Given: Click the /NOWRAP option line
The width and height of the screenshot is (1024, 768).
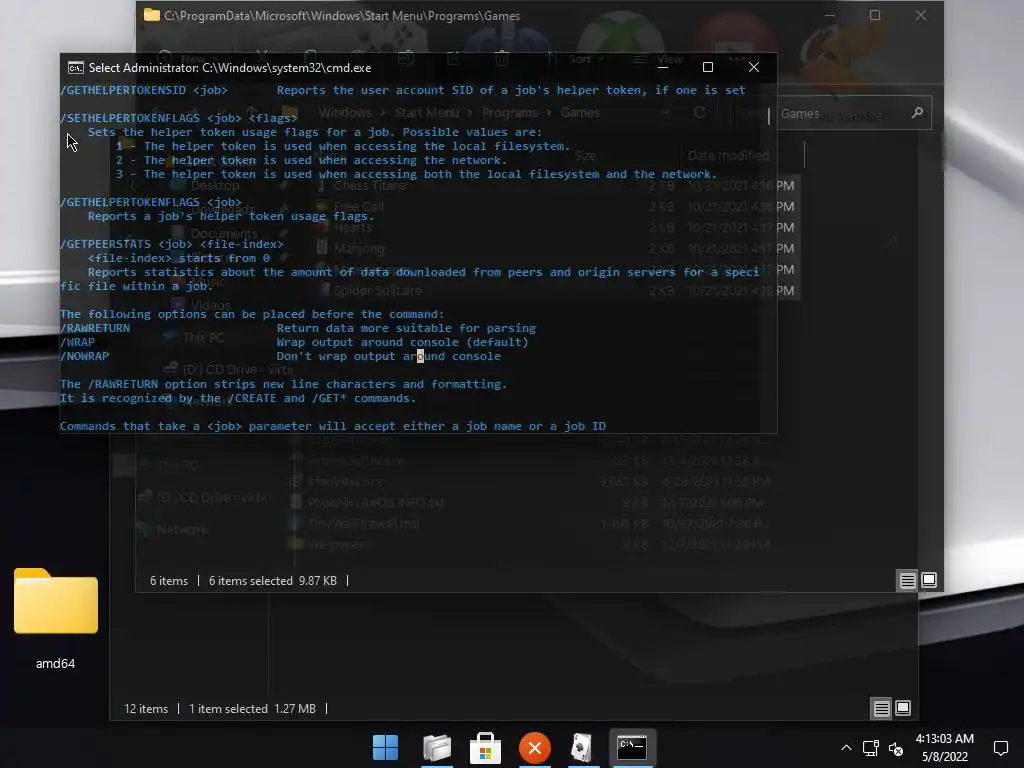Looking at the screenshot, I should click(280, 357).
